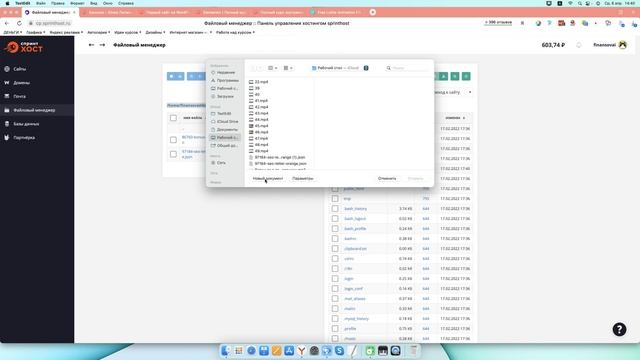640x360 pixels.
Task: Open Сайты in the hosting sidebar
Action: (x=20, y=69)
